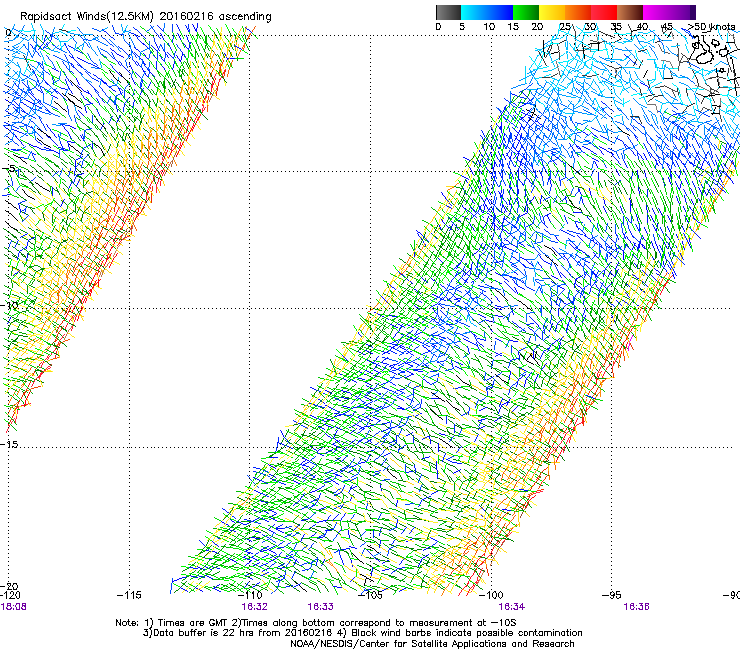Screen dimensions: 740x650
Task: Click the '10' legend scale label
Action: [x=489, y=27]
